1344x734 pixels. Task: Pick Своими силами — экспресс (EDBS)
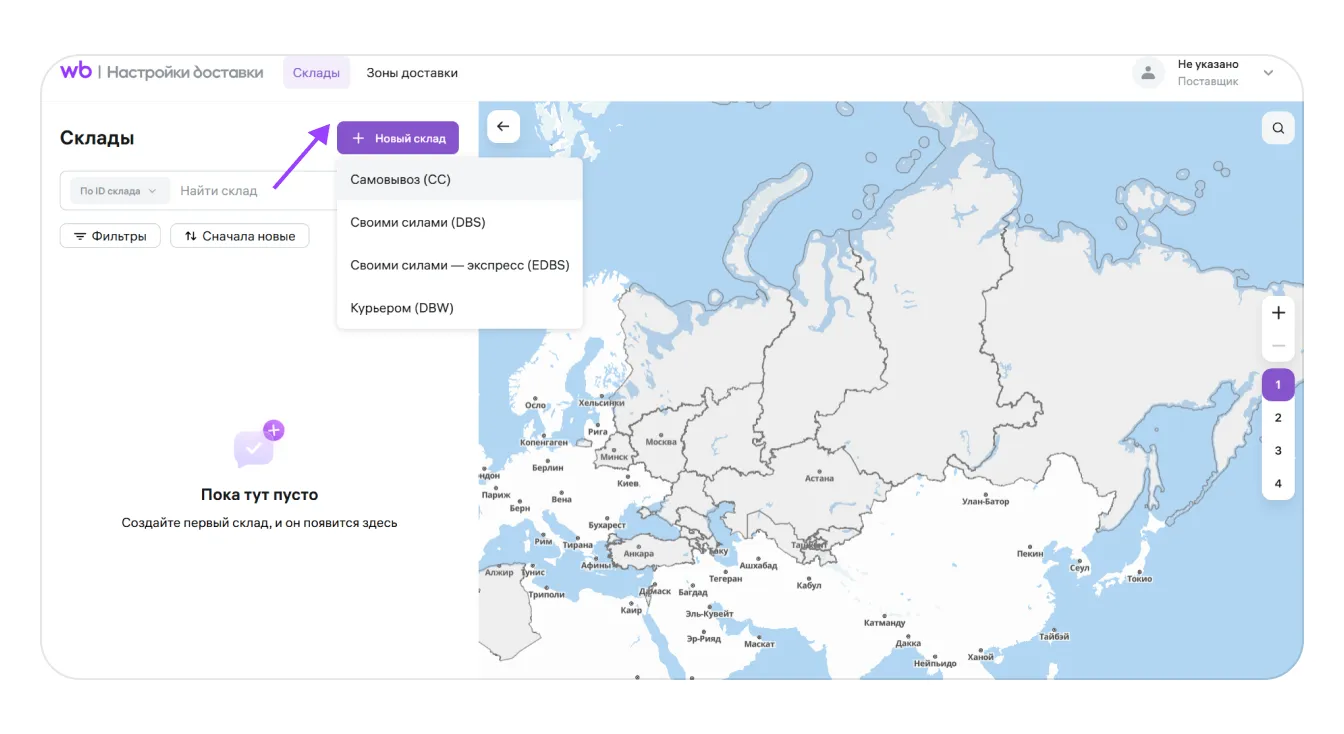[x=459, y=265]
